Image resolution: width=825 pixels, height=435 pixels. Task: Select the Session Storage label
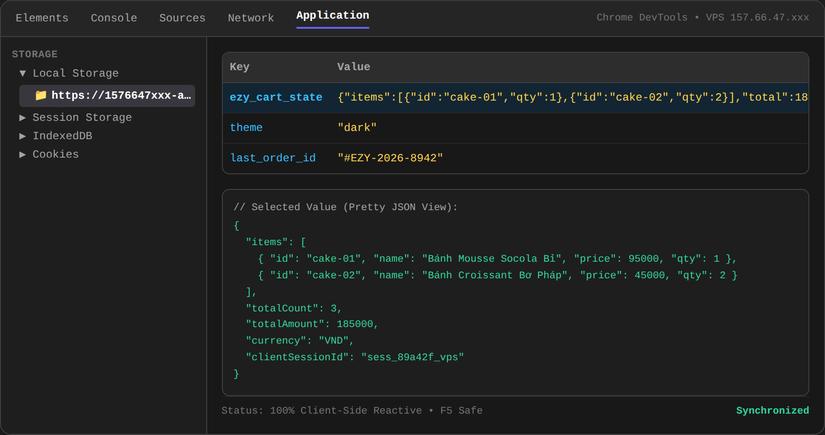tap(82, 117)
